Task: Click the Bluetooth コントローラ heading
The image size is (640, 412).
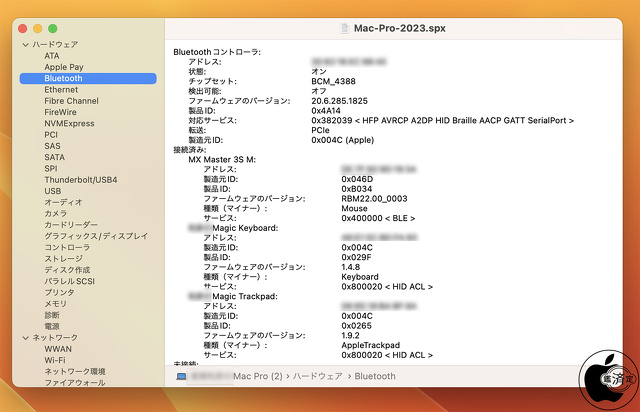Action: 217,52
